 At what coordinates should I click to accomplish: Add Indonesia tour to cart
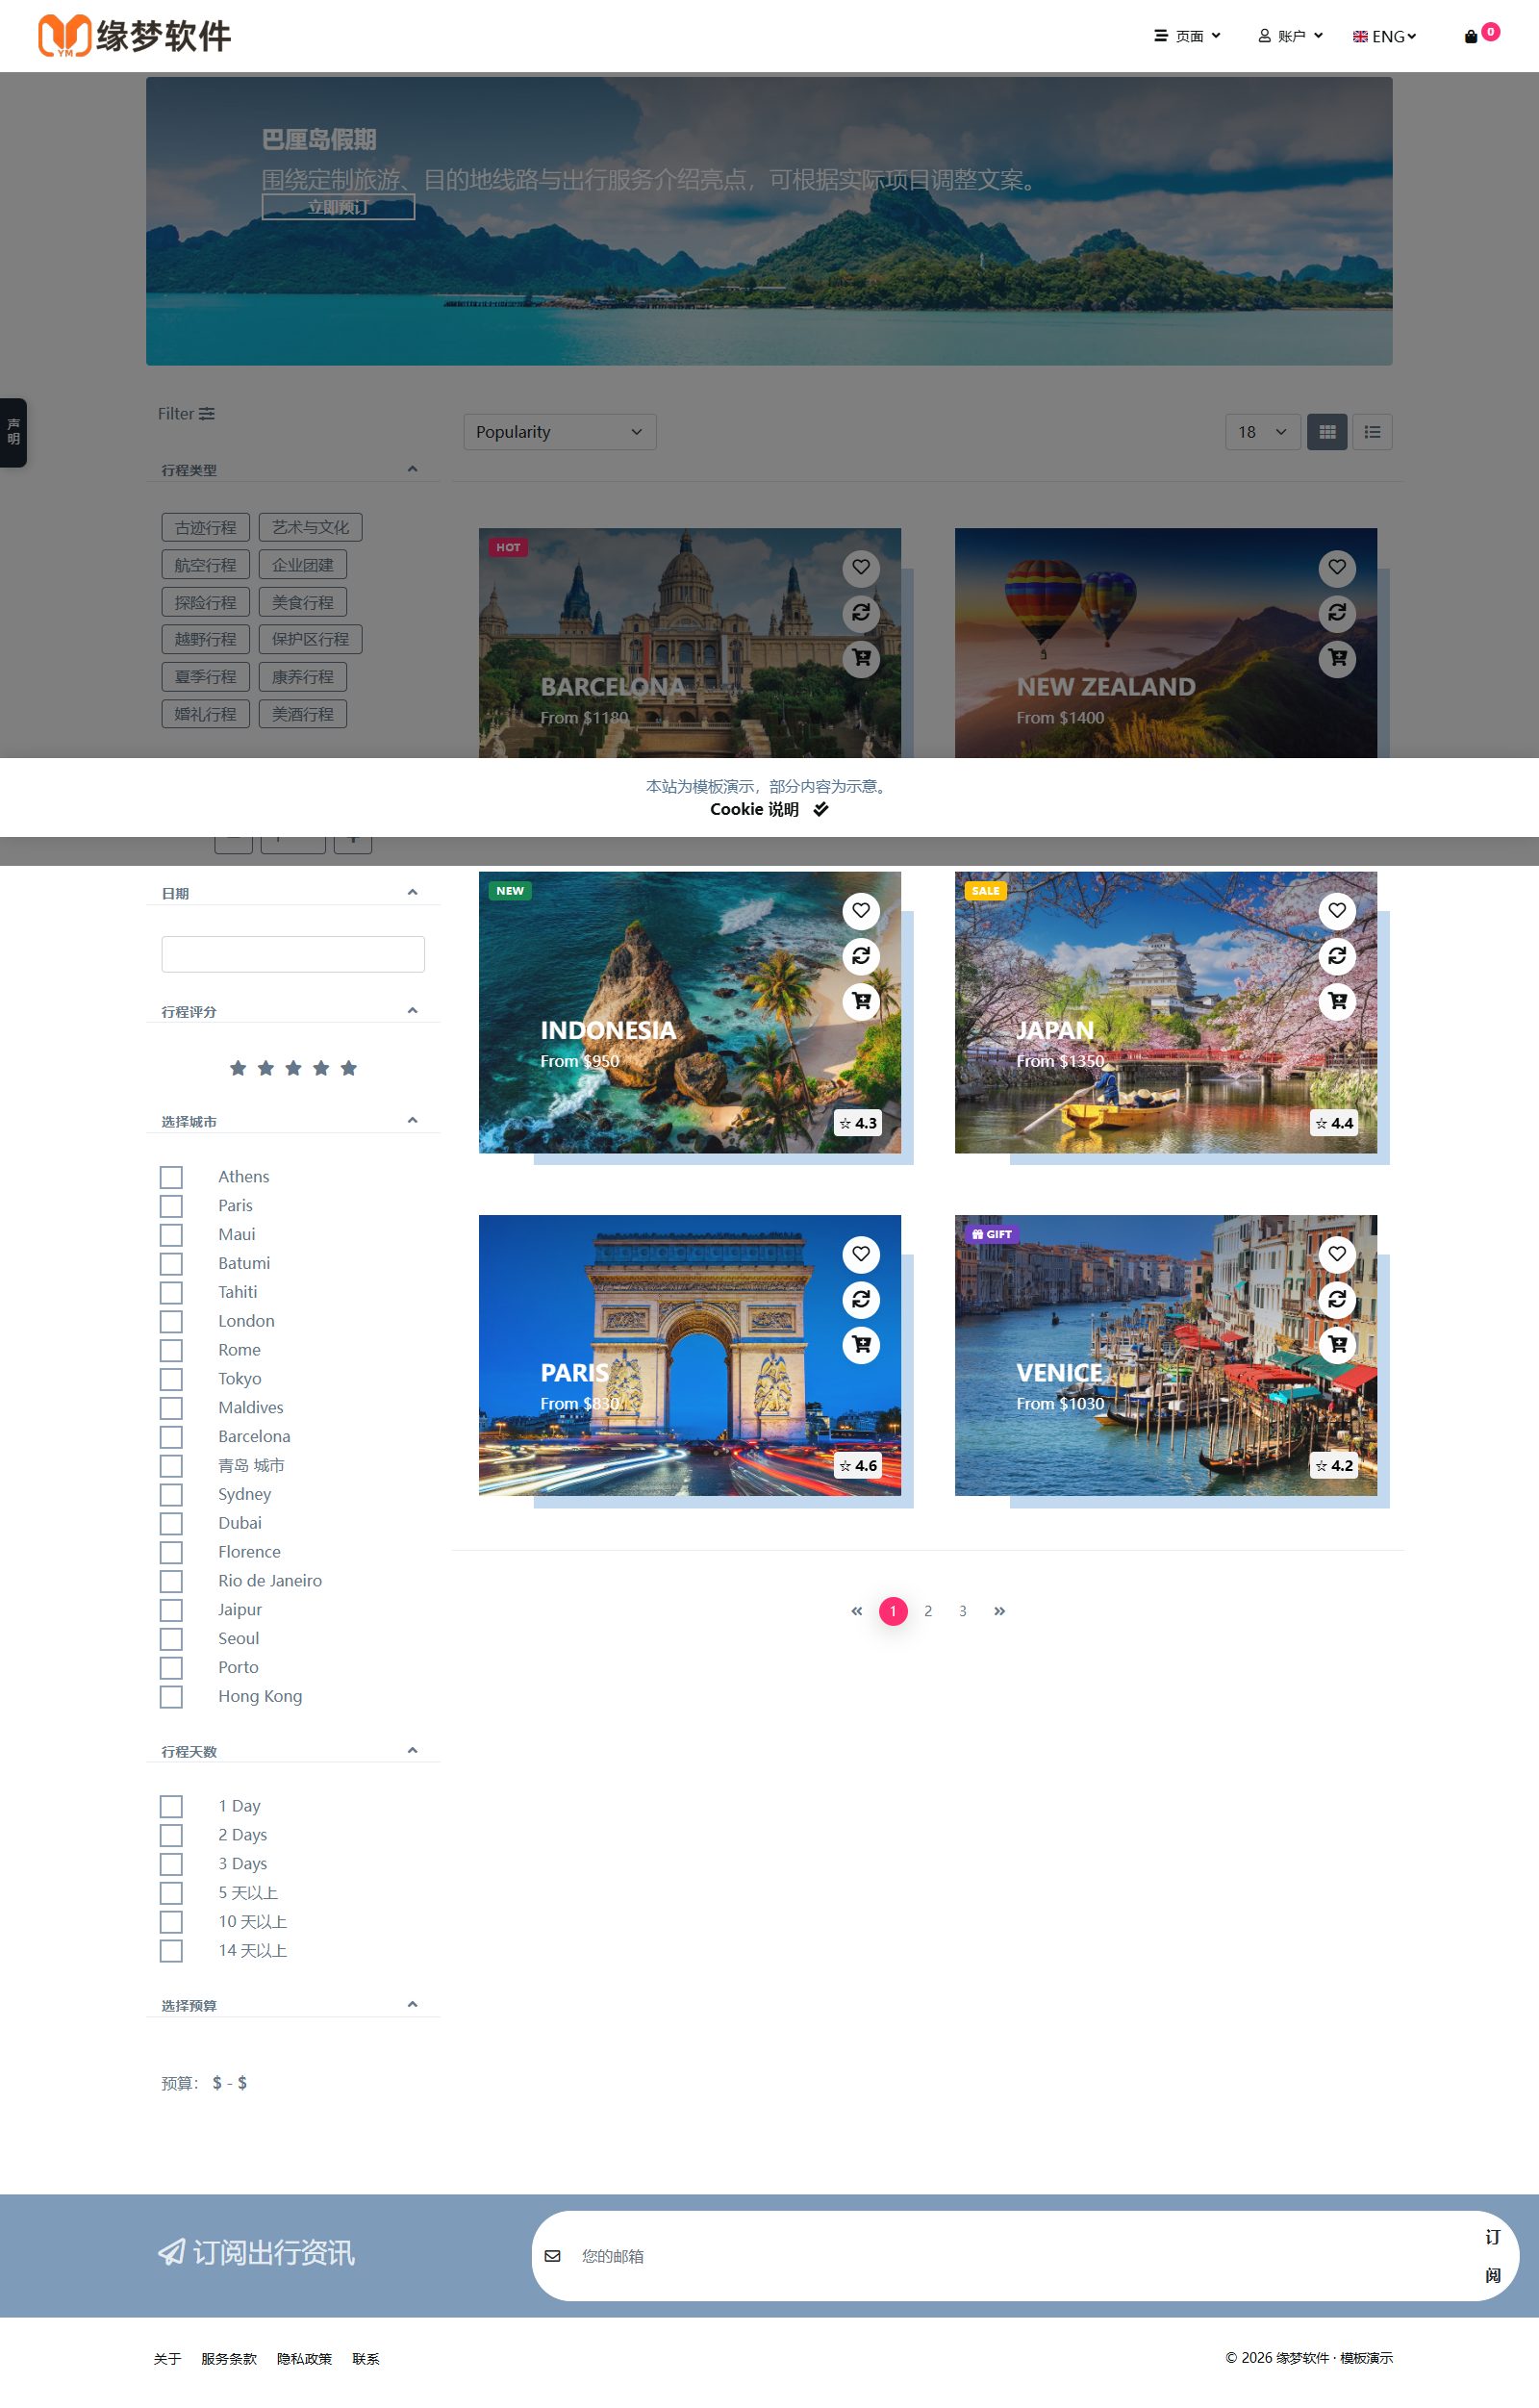coord(861,1001)
